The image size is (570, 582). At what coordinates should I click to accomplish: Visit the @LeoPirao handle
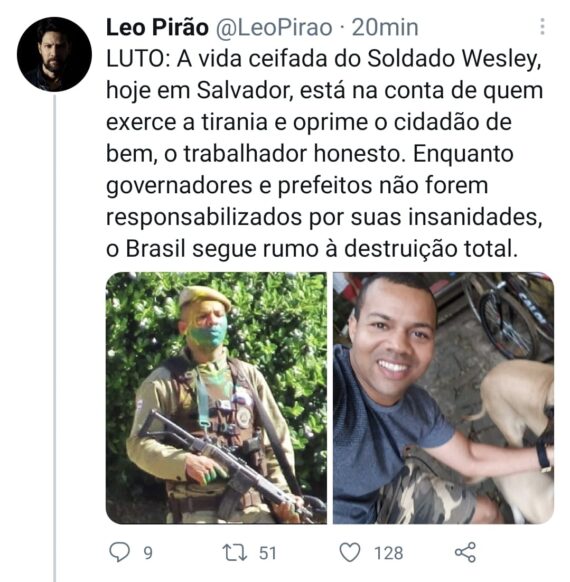click(274, 28)
